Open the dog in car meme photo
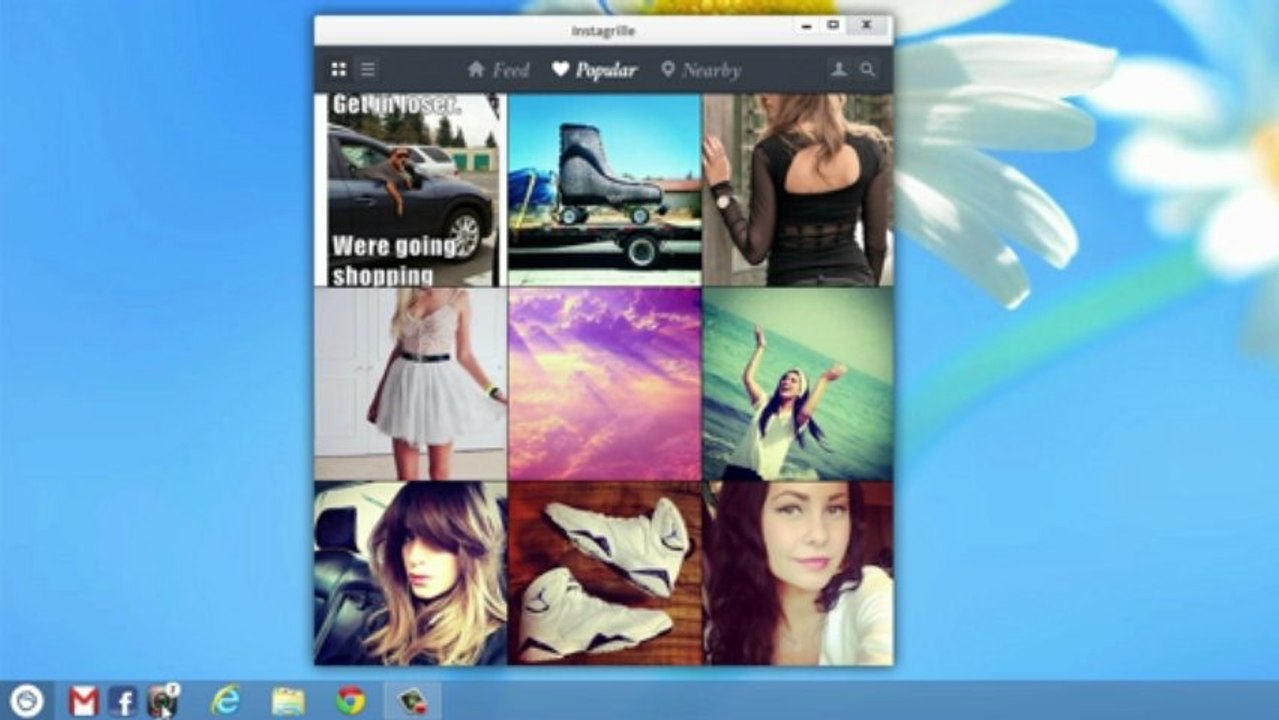This screenshot has height=720, width=1279. (x=411, y=190)
